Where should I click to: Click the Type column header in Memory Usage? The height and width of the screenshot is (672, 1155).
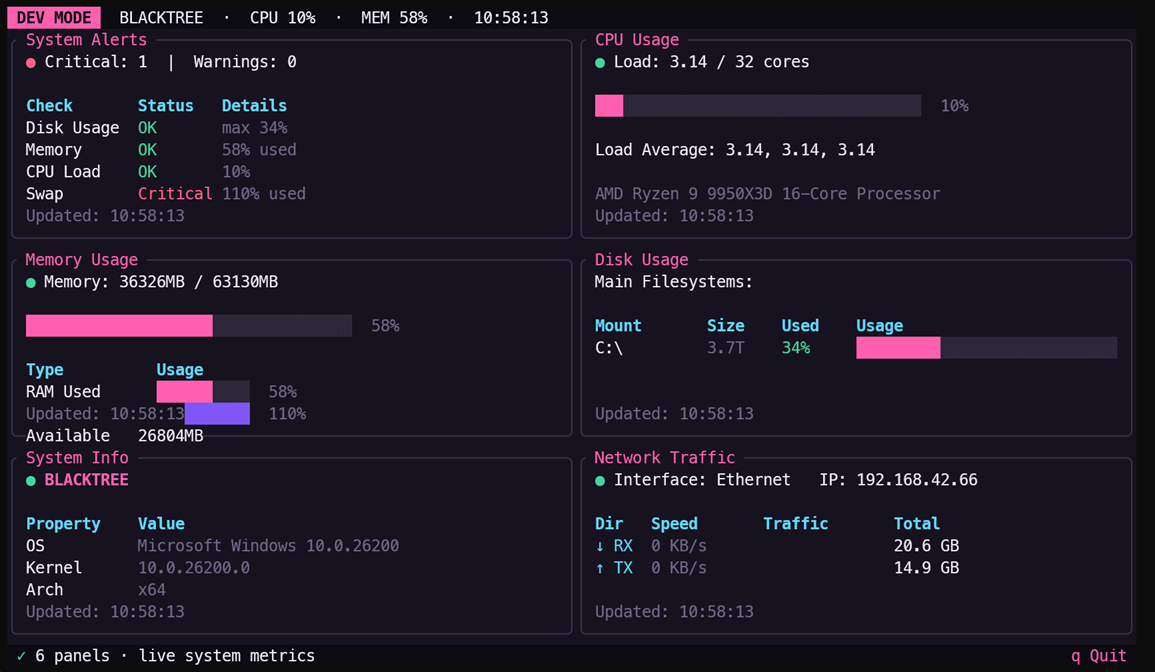[x=45, y=370]
